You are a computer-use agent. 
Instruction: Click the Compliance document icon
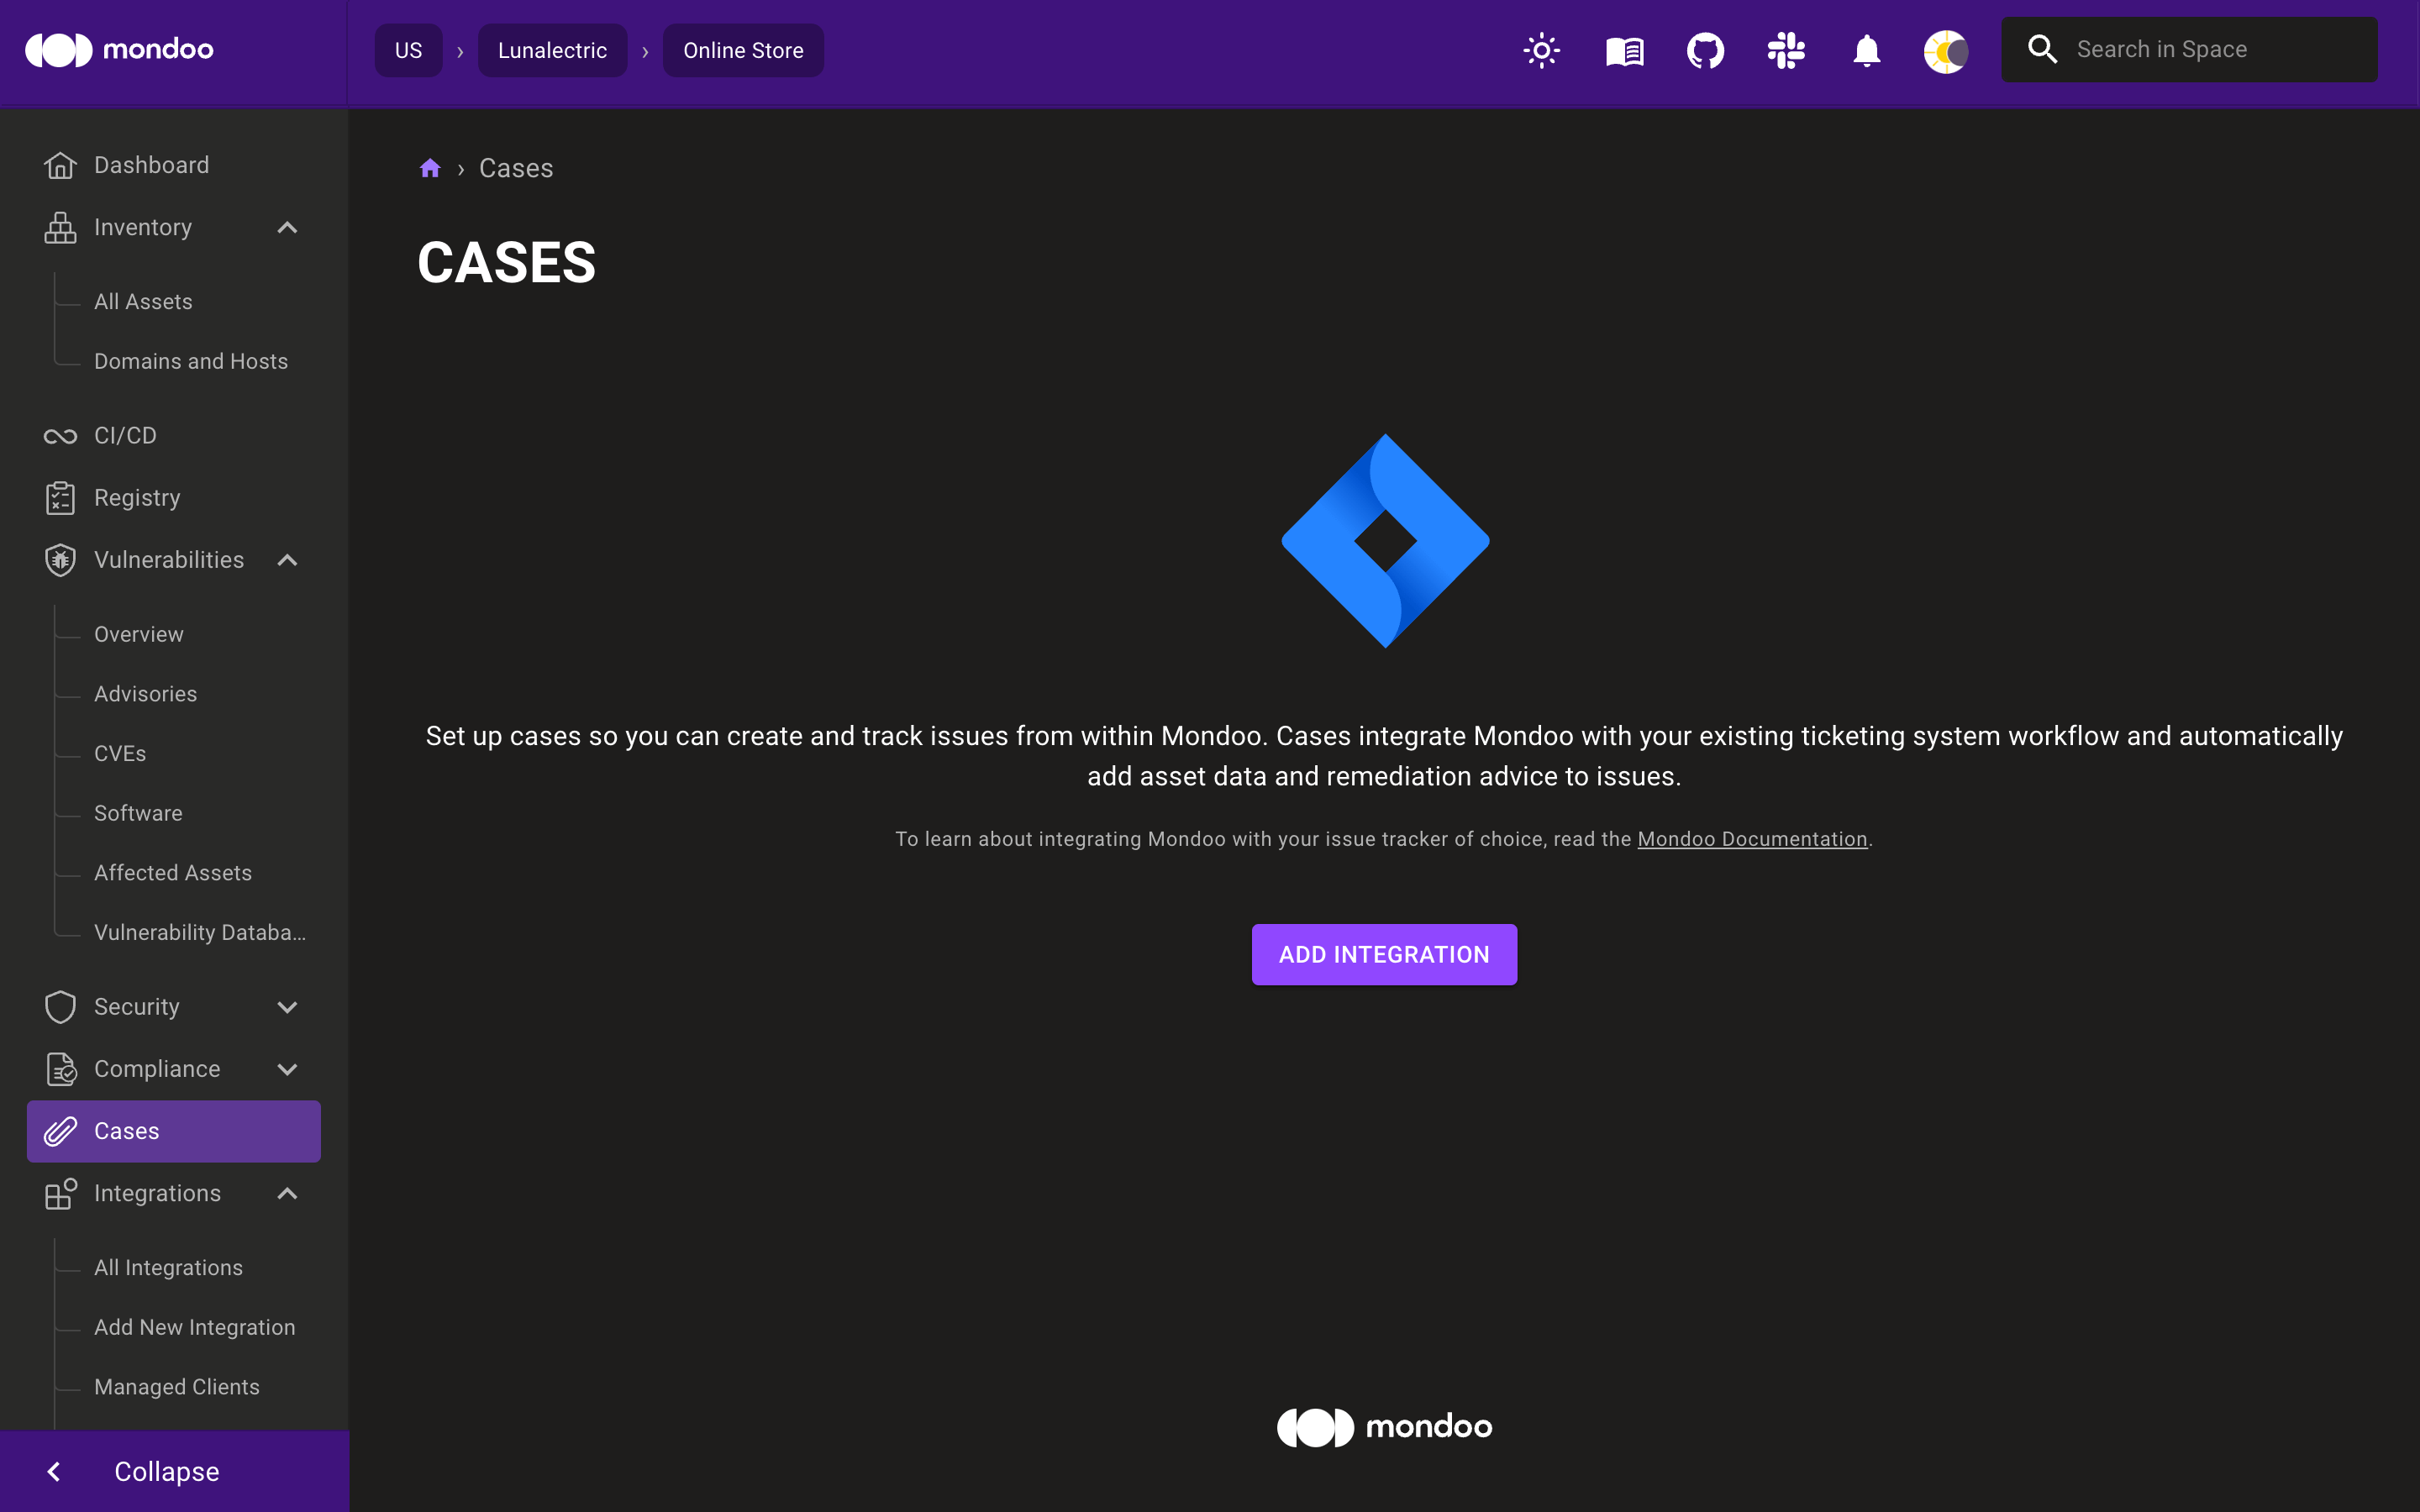57,1068
